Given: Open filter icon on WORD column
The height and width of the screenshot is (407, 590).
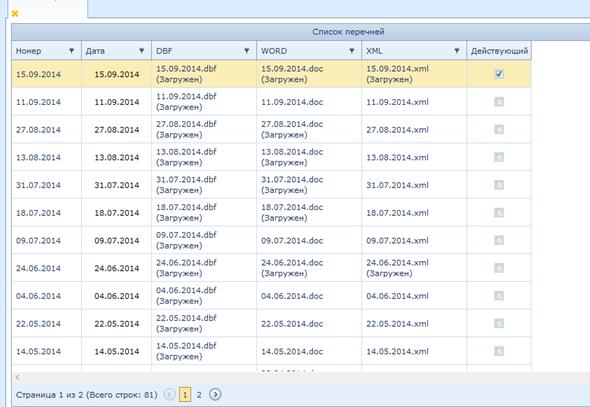Looking at the screenshot, I should [351, 50].
